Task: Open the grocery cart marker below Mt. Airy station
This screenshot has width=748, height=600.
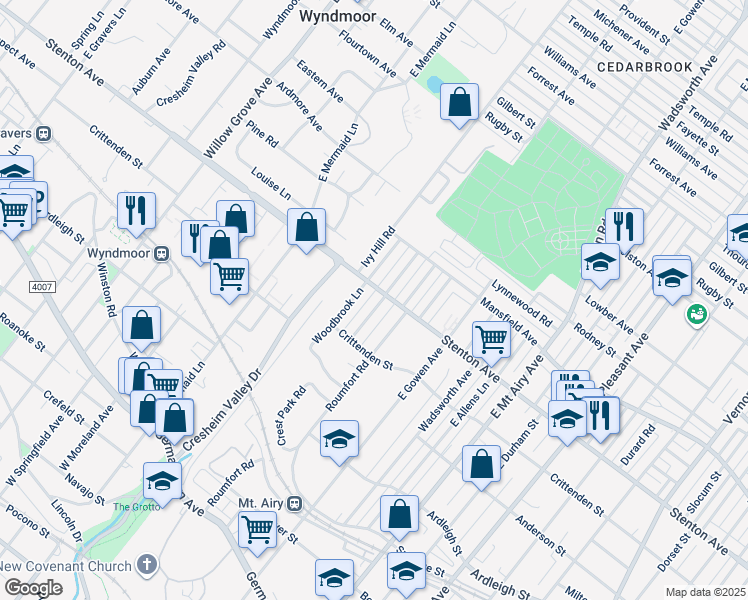Action: coord(258,533)
